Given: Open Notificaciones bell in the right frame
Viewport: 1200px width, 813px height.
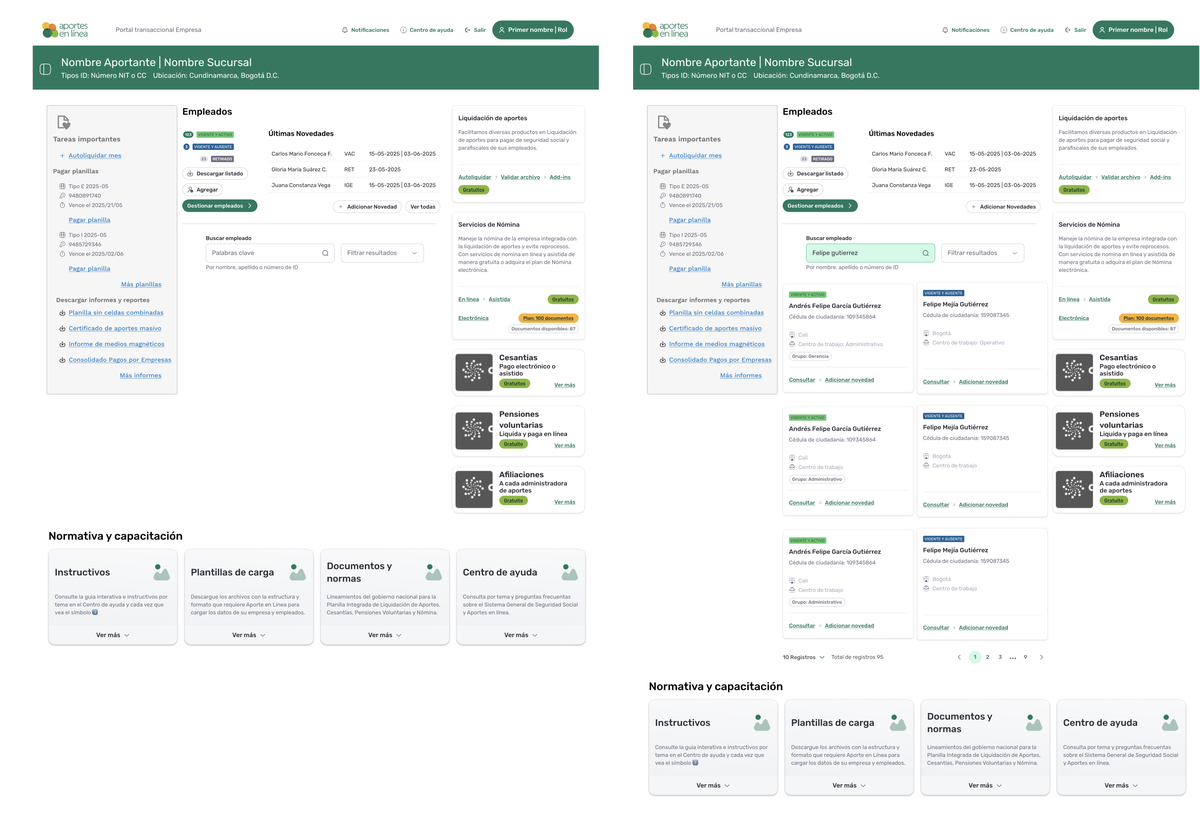Looking at the screenshot, I should point(965,30).
